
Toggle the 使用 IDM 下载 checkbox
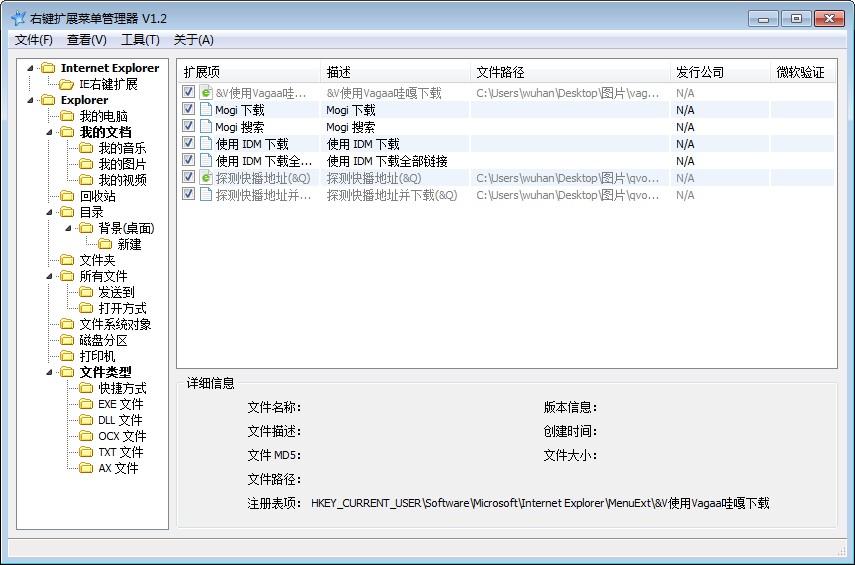[x=189, y=144]
